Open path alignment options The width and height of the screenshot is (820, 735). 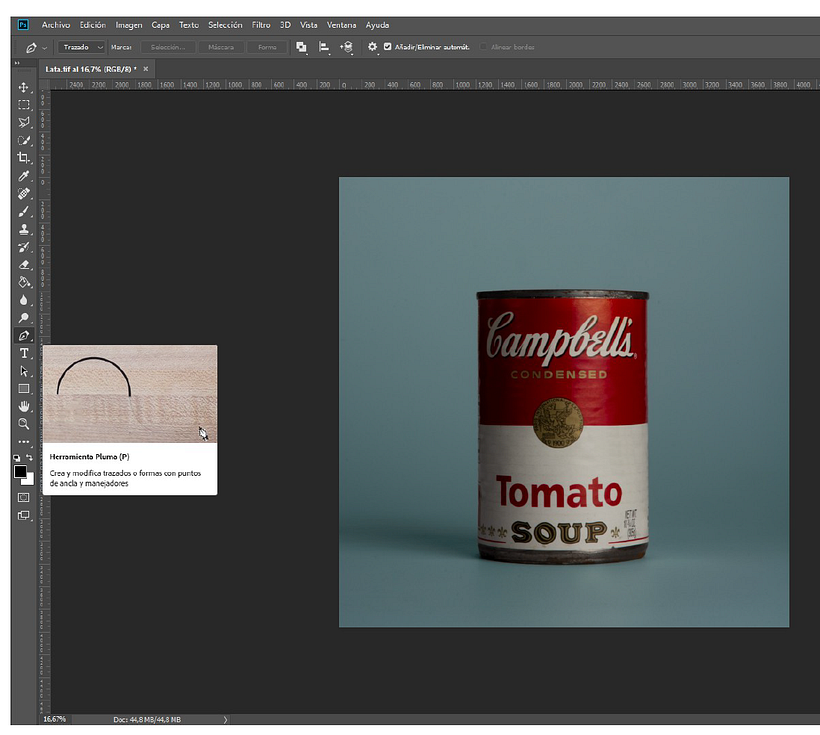click(324, 47)
